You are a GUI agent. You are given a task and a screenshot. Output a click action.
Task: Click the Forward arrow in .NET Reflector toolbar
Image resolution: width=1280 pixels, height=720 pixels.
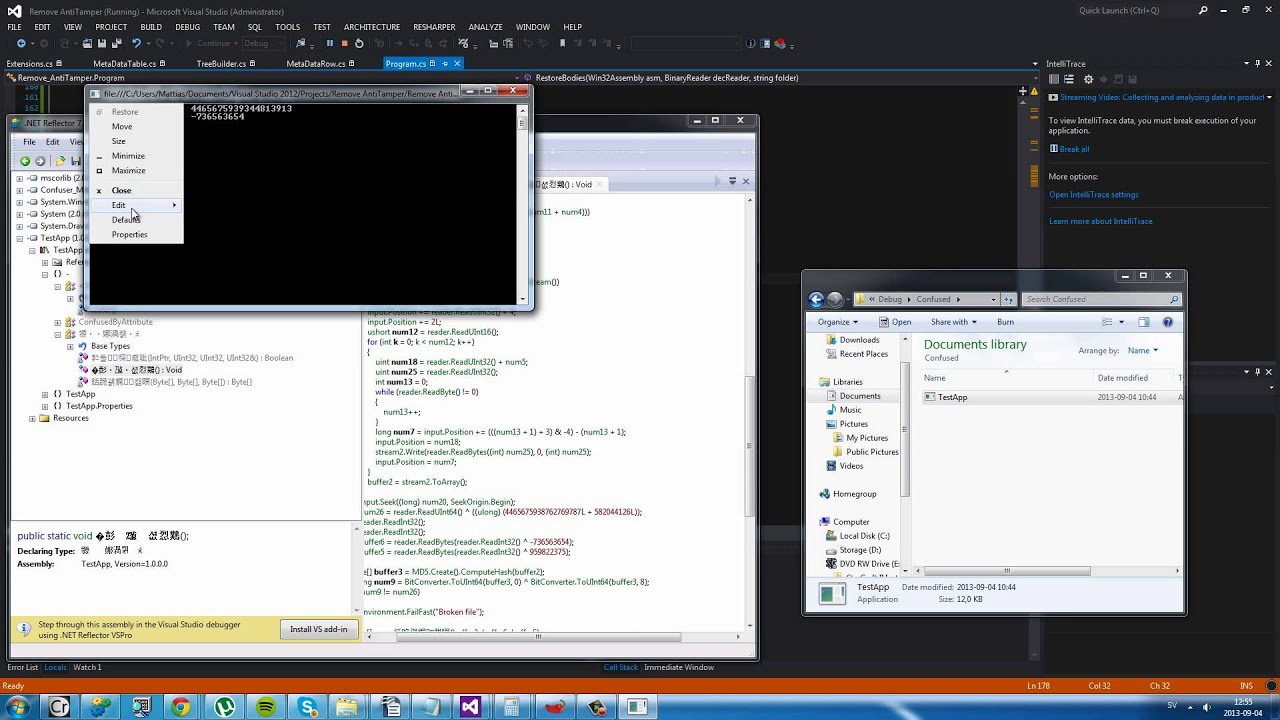click(40, 161)
